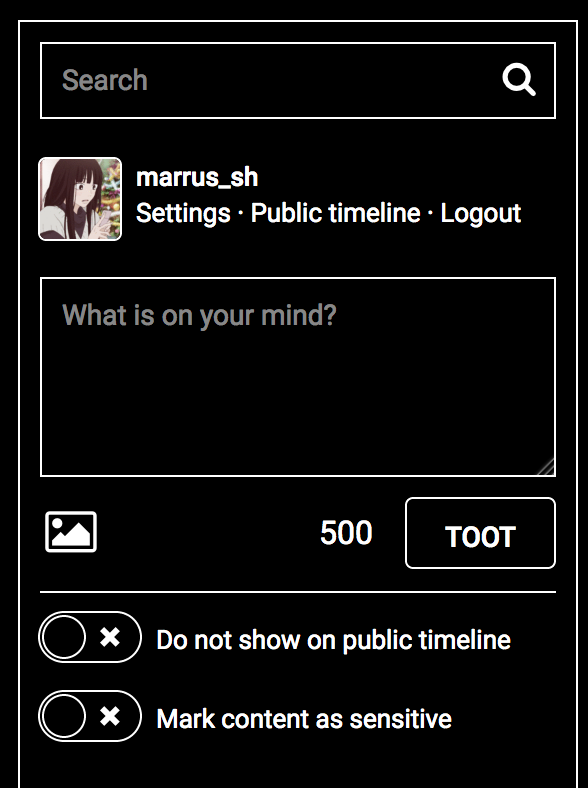The width and height of the screenshot is (588, 788).
Task: Click the Do not show on public timeline label
Action: [334, 640]
